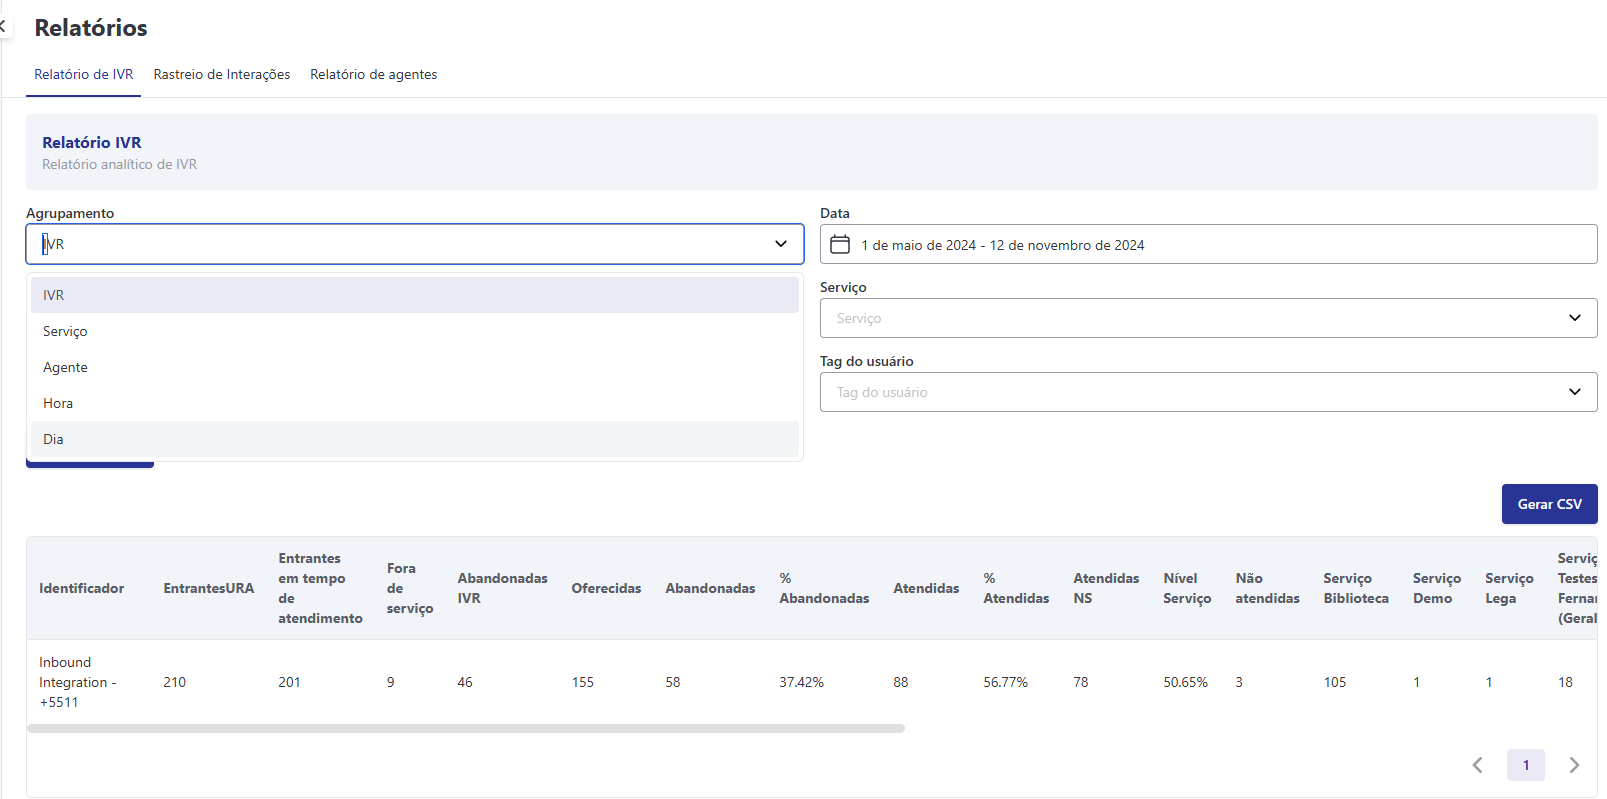Click the 37.42% value cell

tap(801, 682)
